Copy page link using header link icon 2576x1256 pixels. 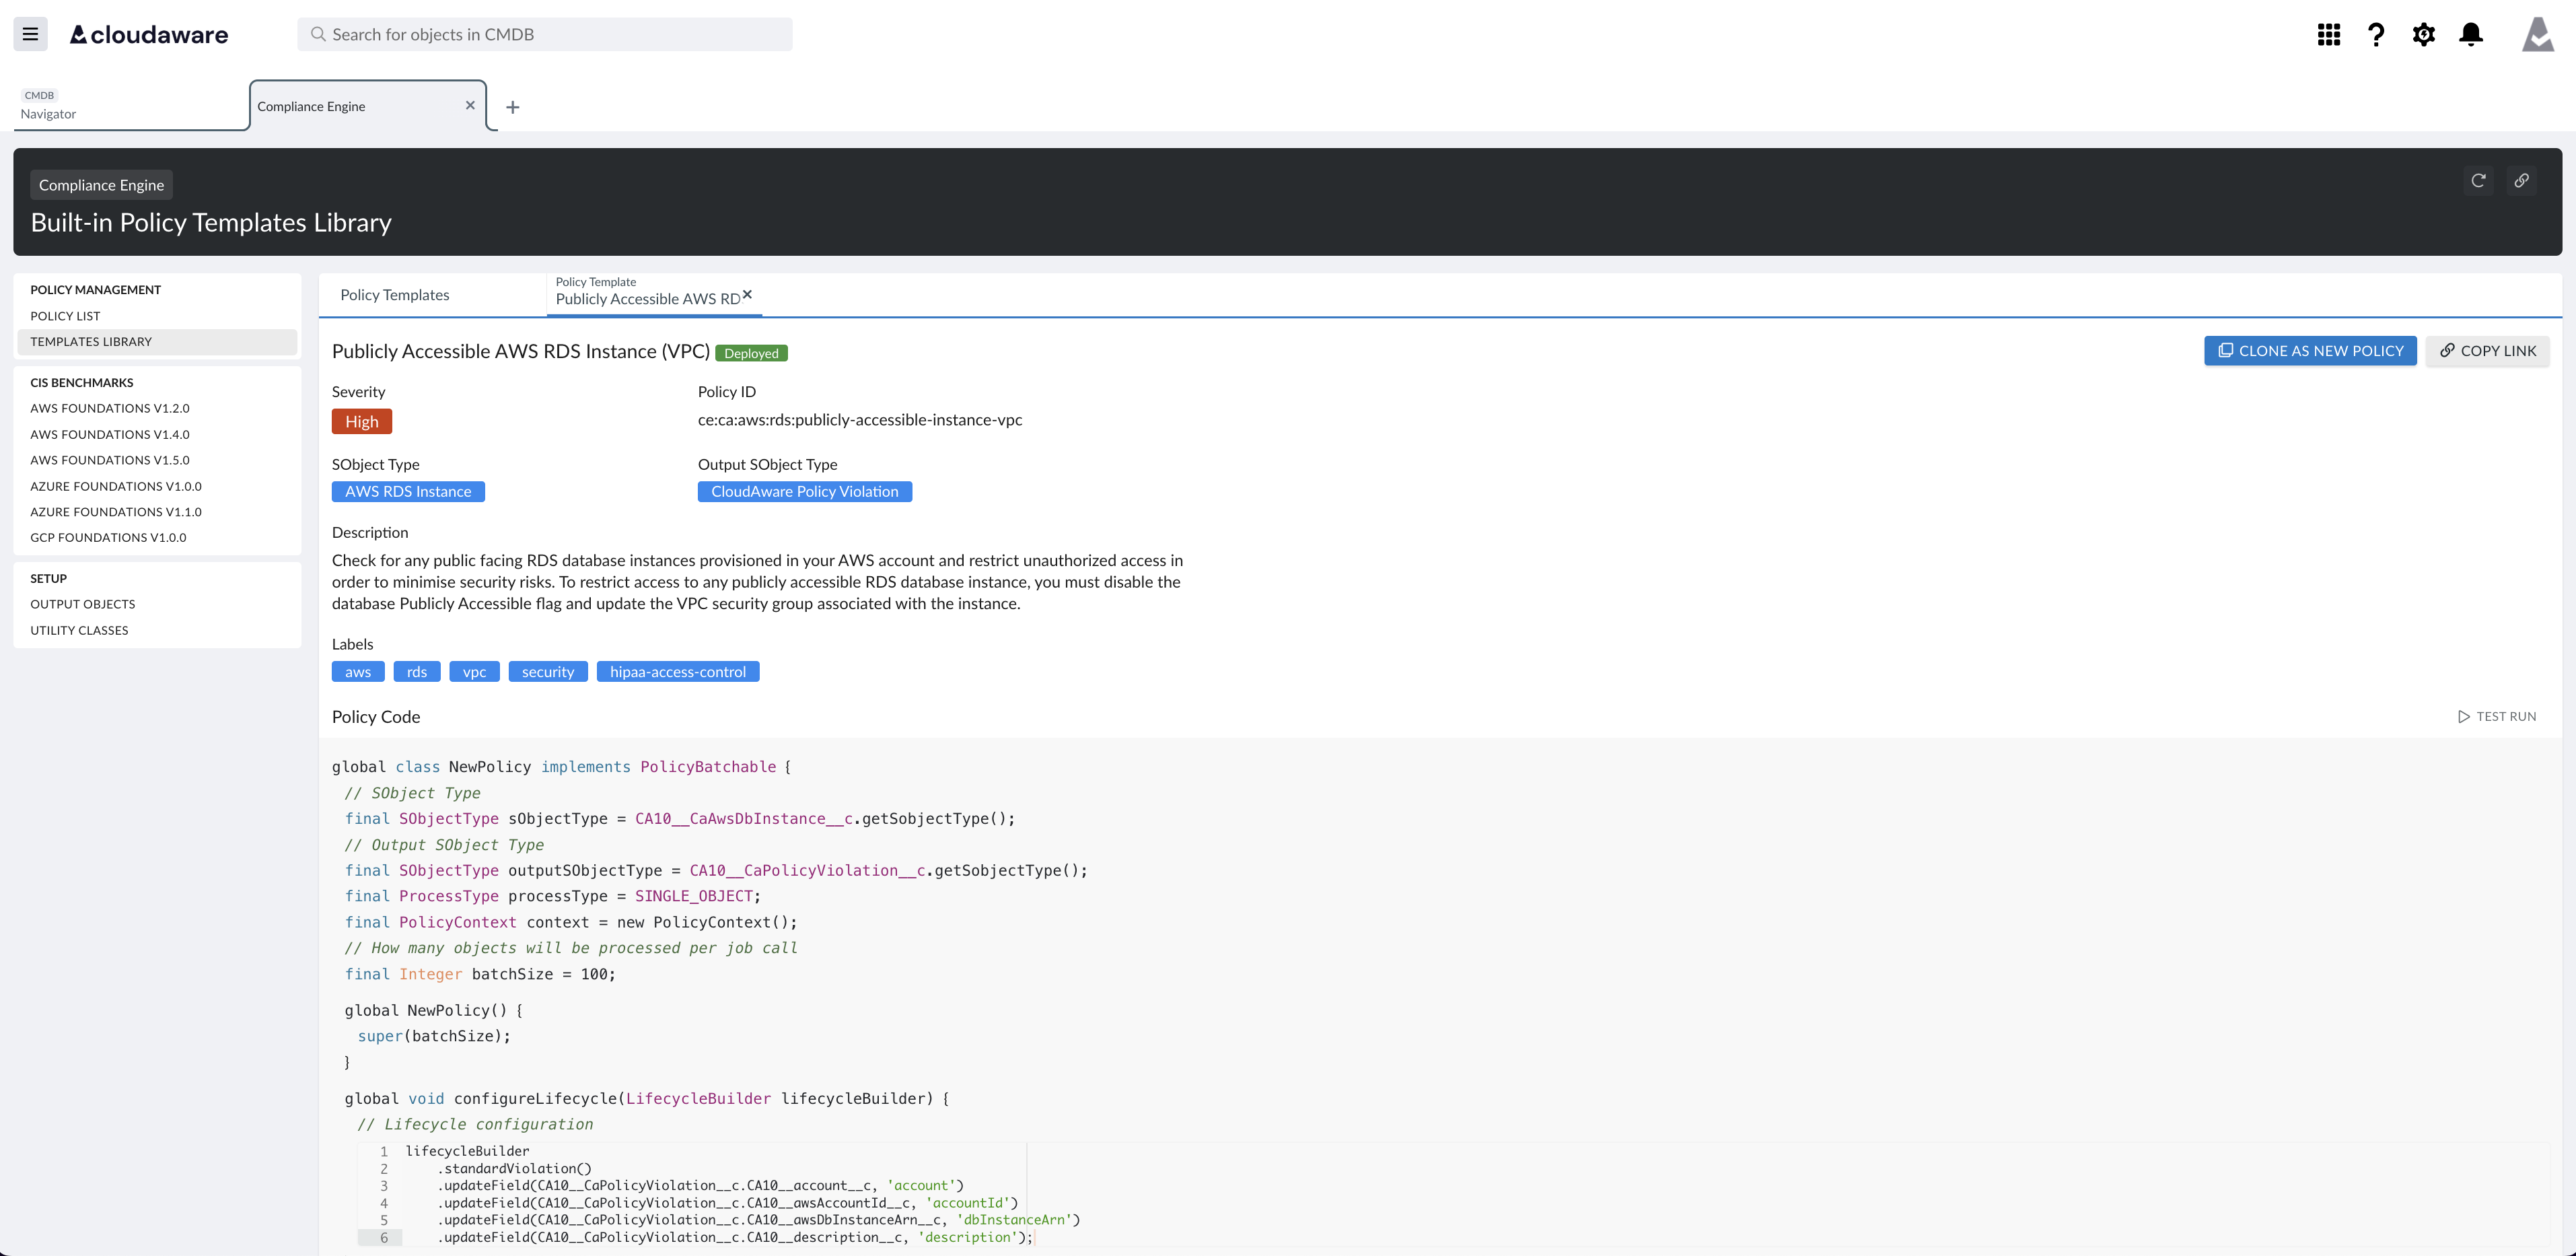click(x=2522, y=181)
